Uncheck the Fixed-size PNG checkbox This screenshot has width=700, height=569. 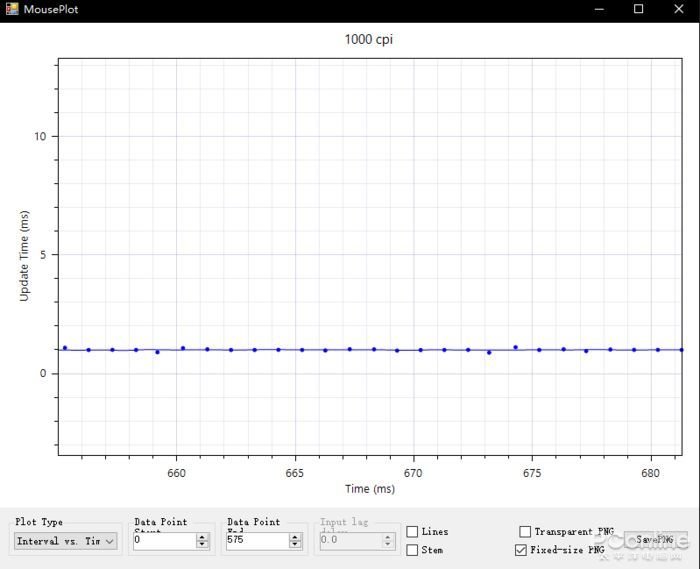pyautogui.click(x=521, y=550)
